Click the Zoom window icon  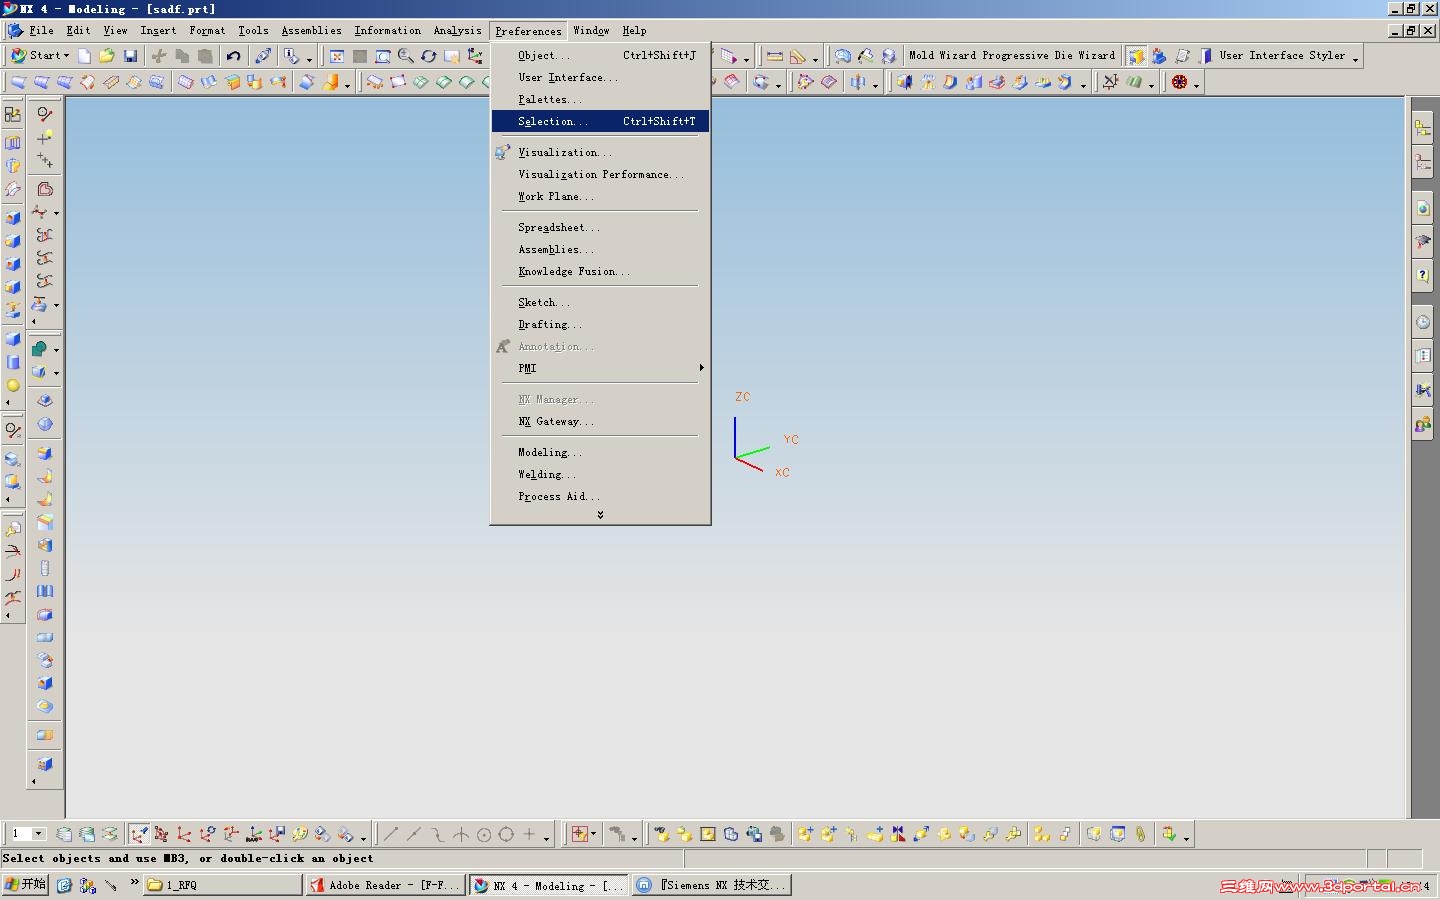tap(382, 56)
